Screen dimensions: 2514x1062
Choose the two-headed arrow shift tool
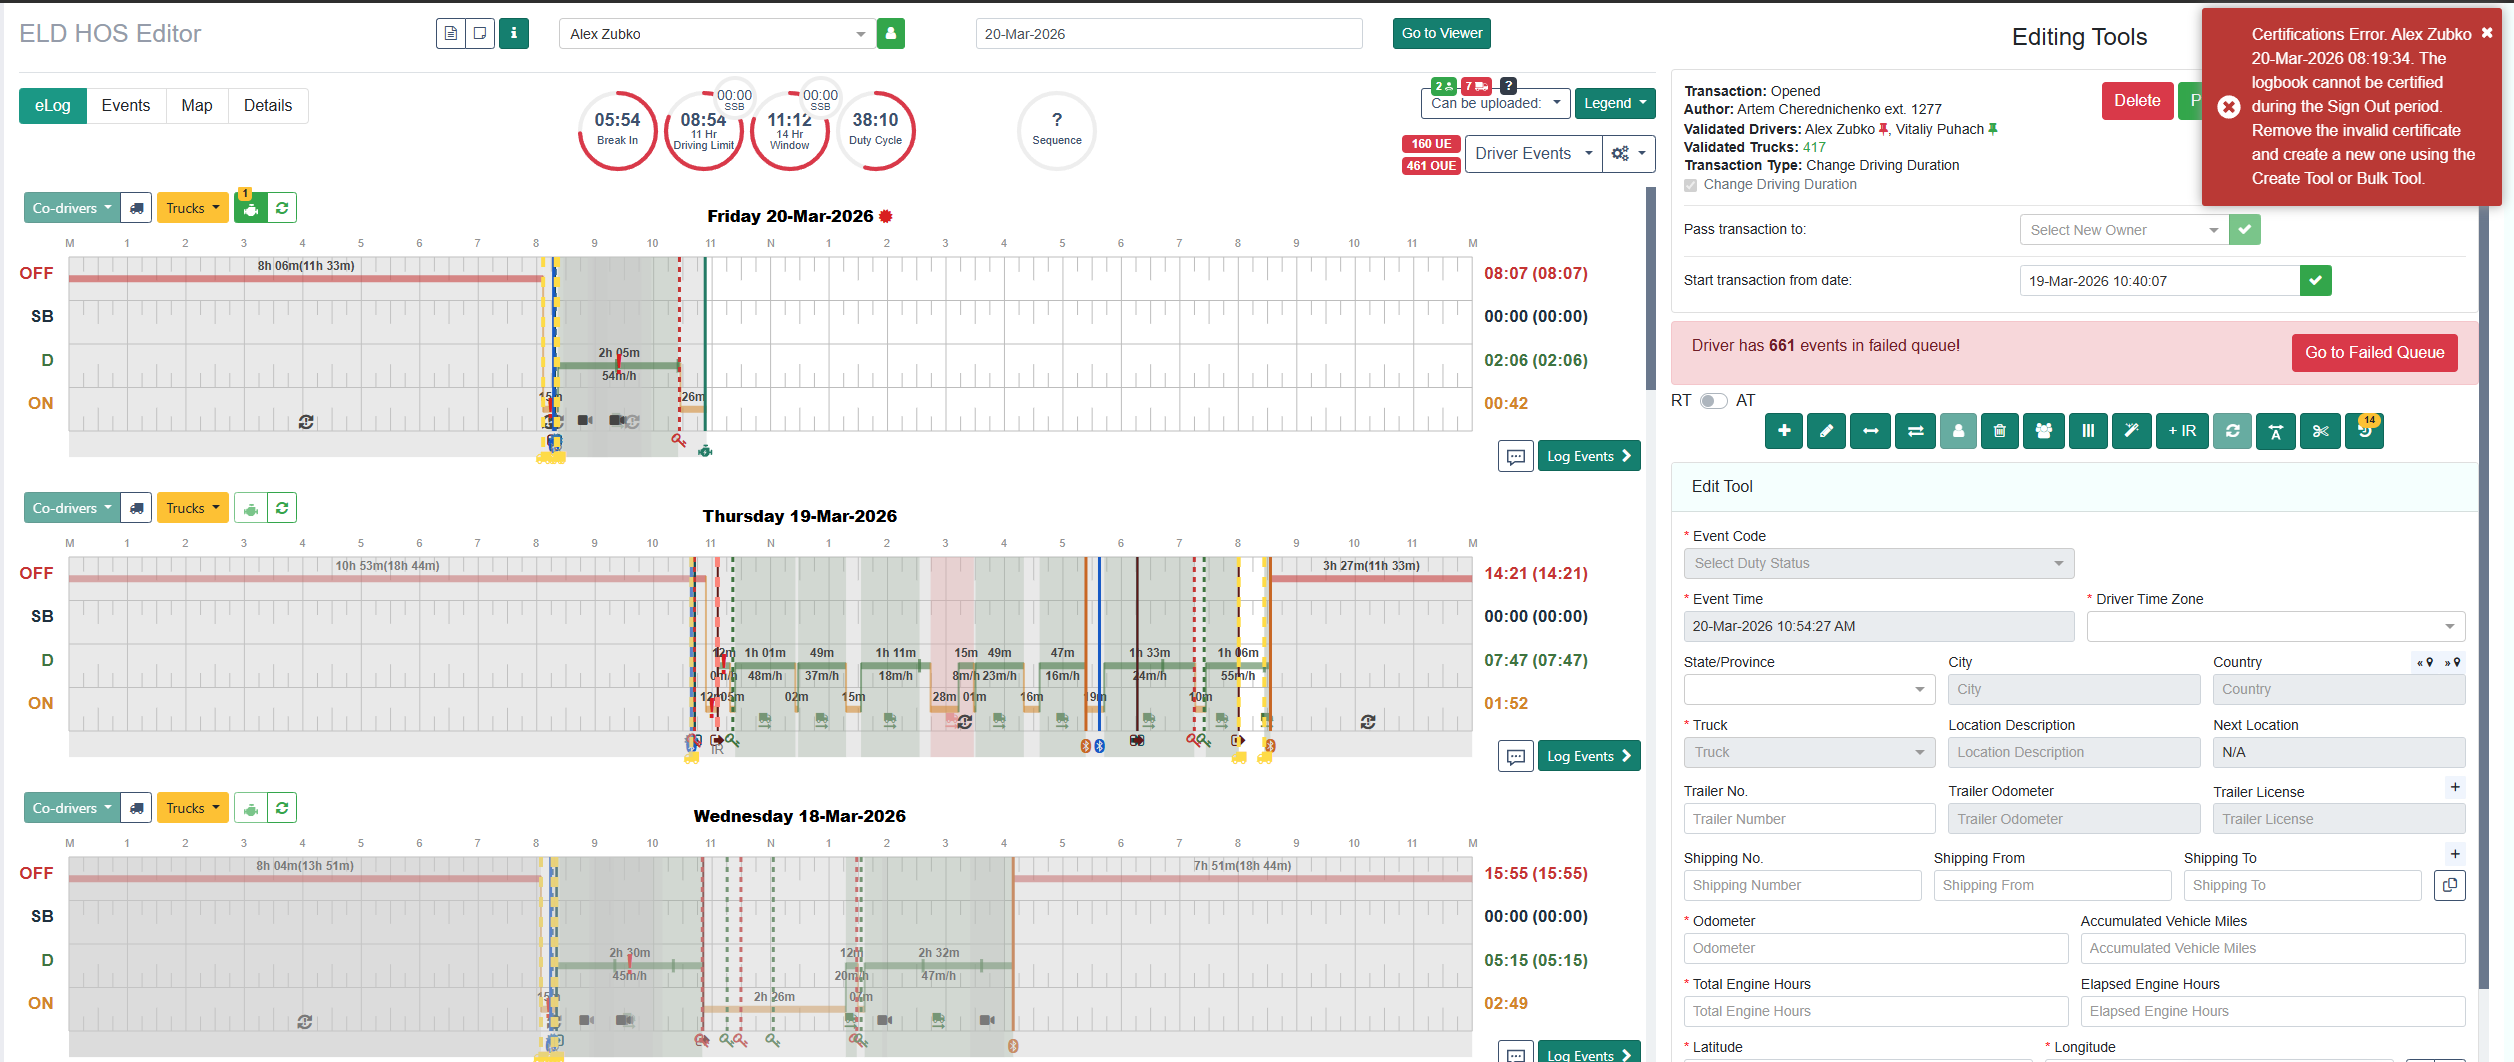click(1870, 431)
